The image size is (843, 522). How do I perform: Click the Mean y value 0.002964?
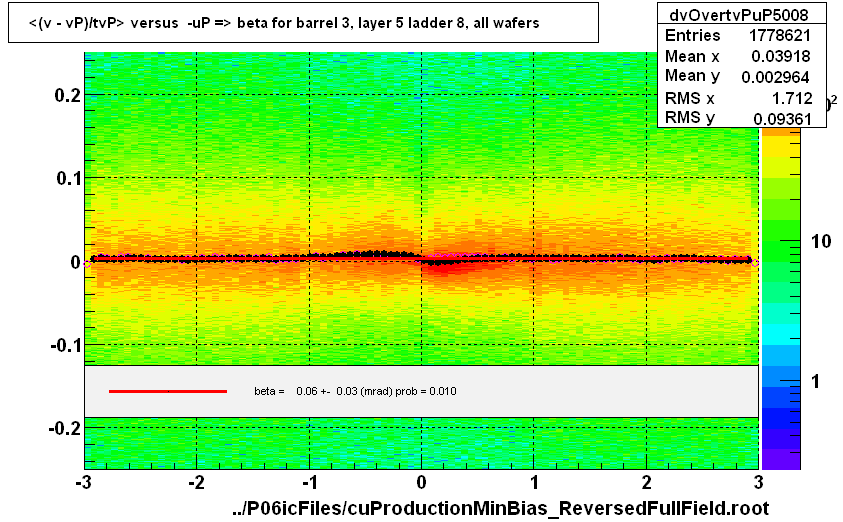pyautogui.click(x=775, y=77)
